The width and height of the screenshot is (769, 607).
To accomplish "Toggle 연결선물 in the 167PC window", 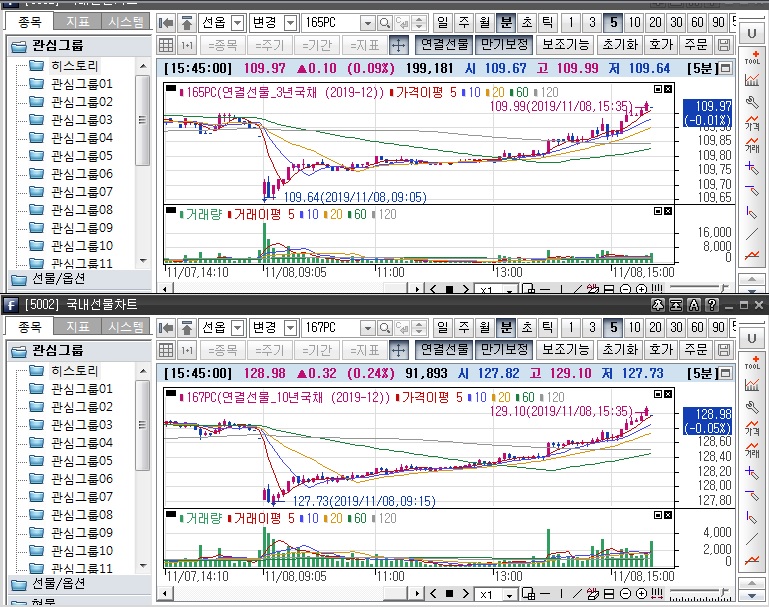I will tap(444, 350).
